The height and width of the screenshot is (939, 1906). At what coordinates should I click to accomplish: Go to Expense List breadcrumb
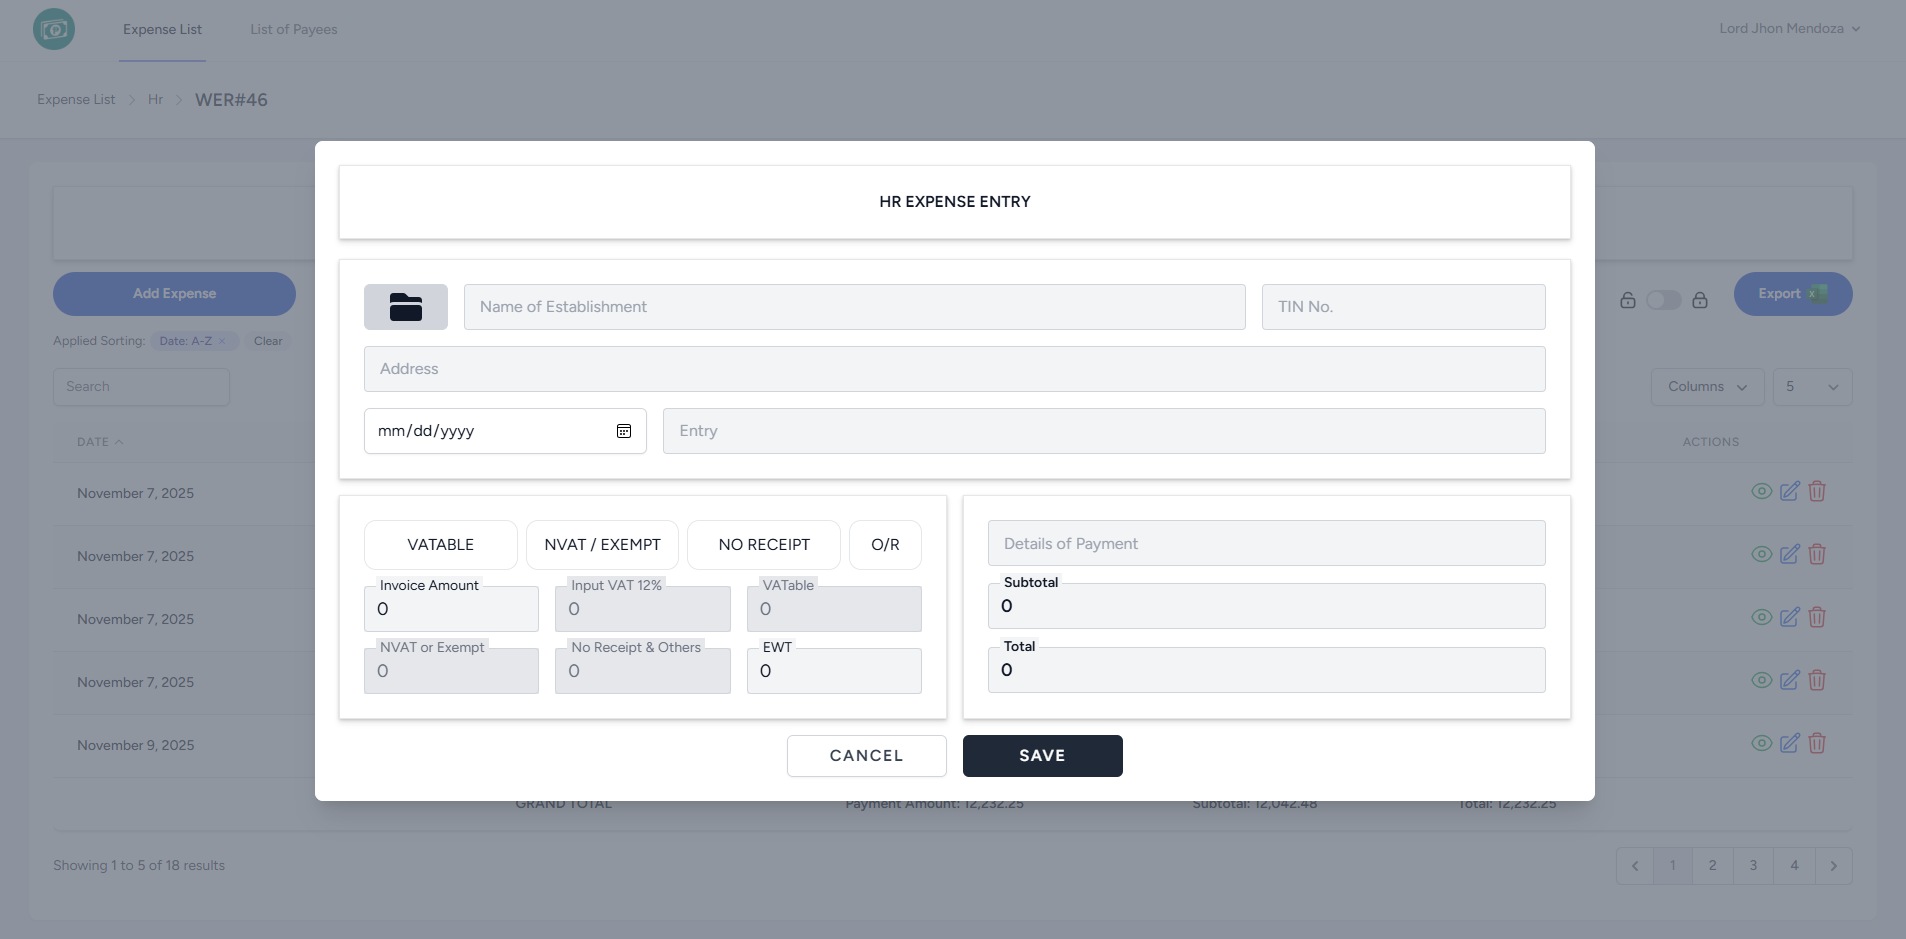(x=76, y=100)
